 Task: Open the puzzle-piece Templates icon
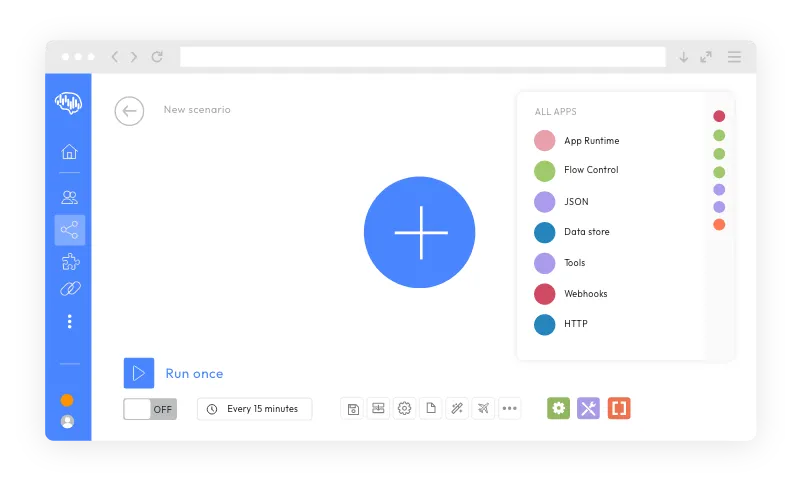click(x=70, y=262)
